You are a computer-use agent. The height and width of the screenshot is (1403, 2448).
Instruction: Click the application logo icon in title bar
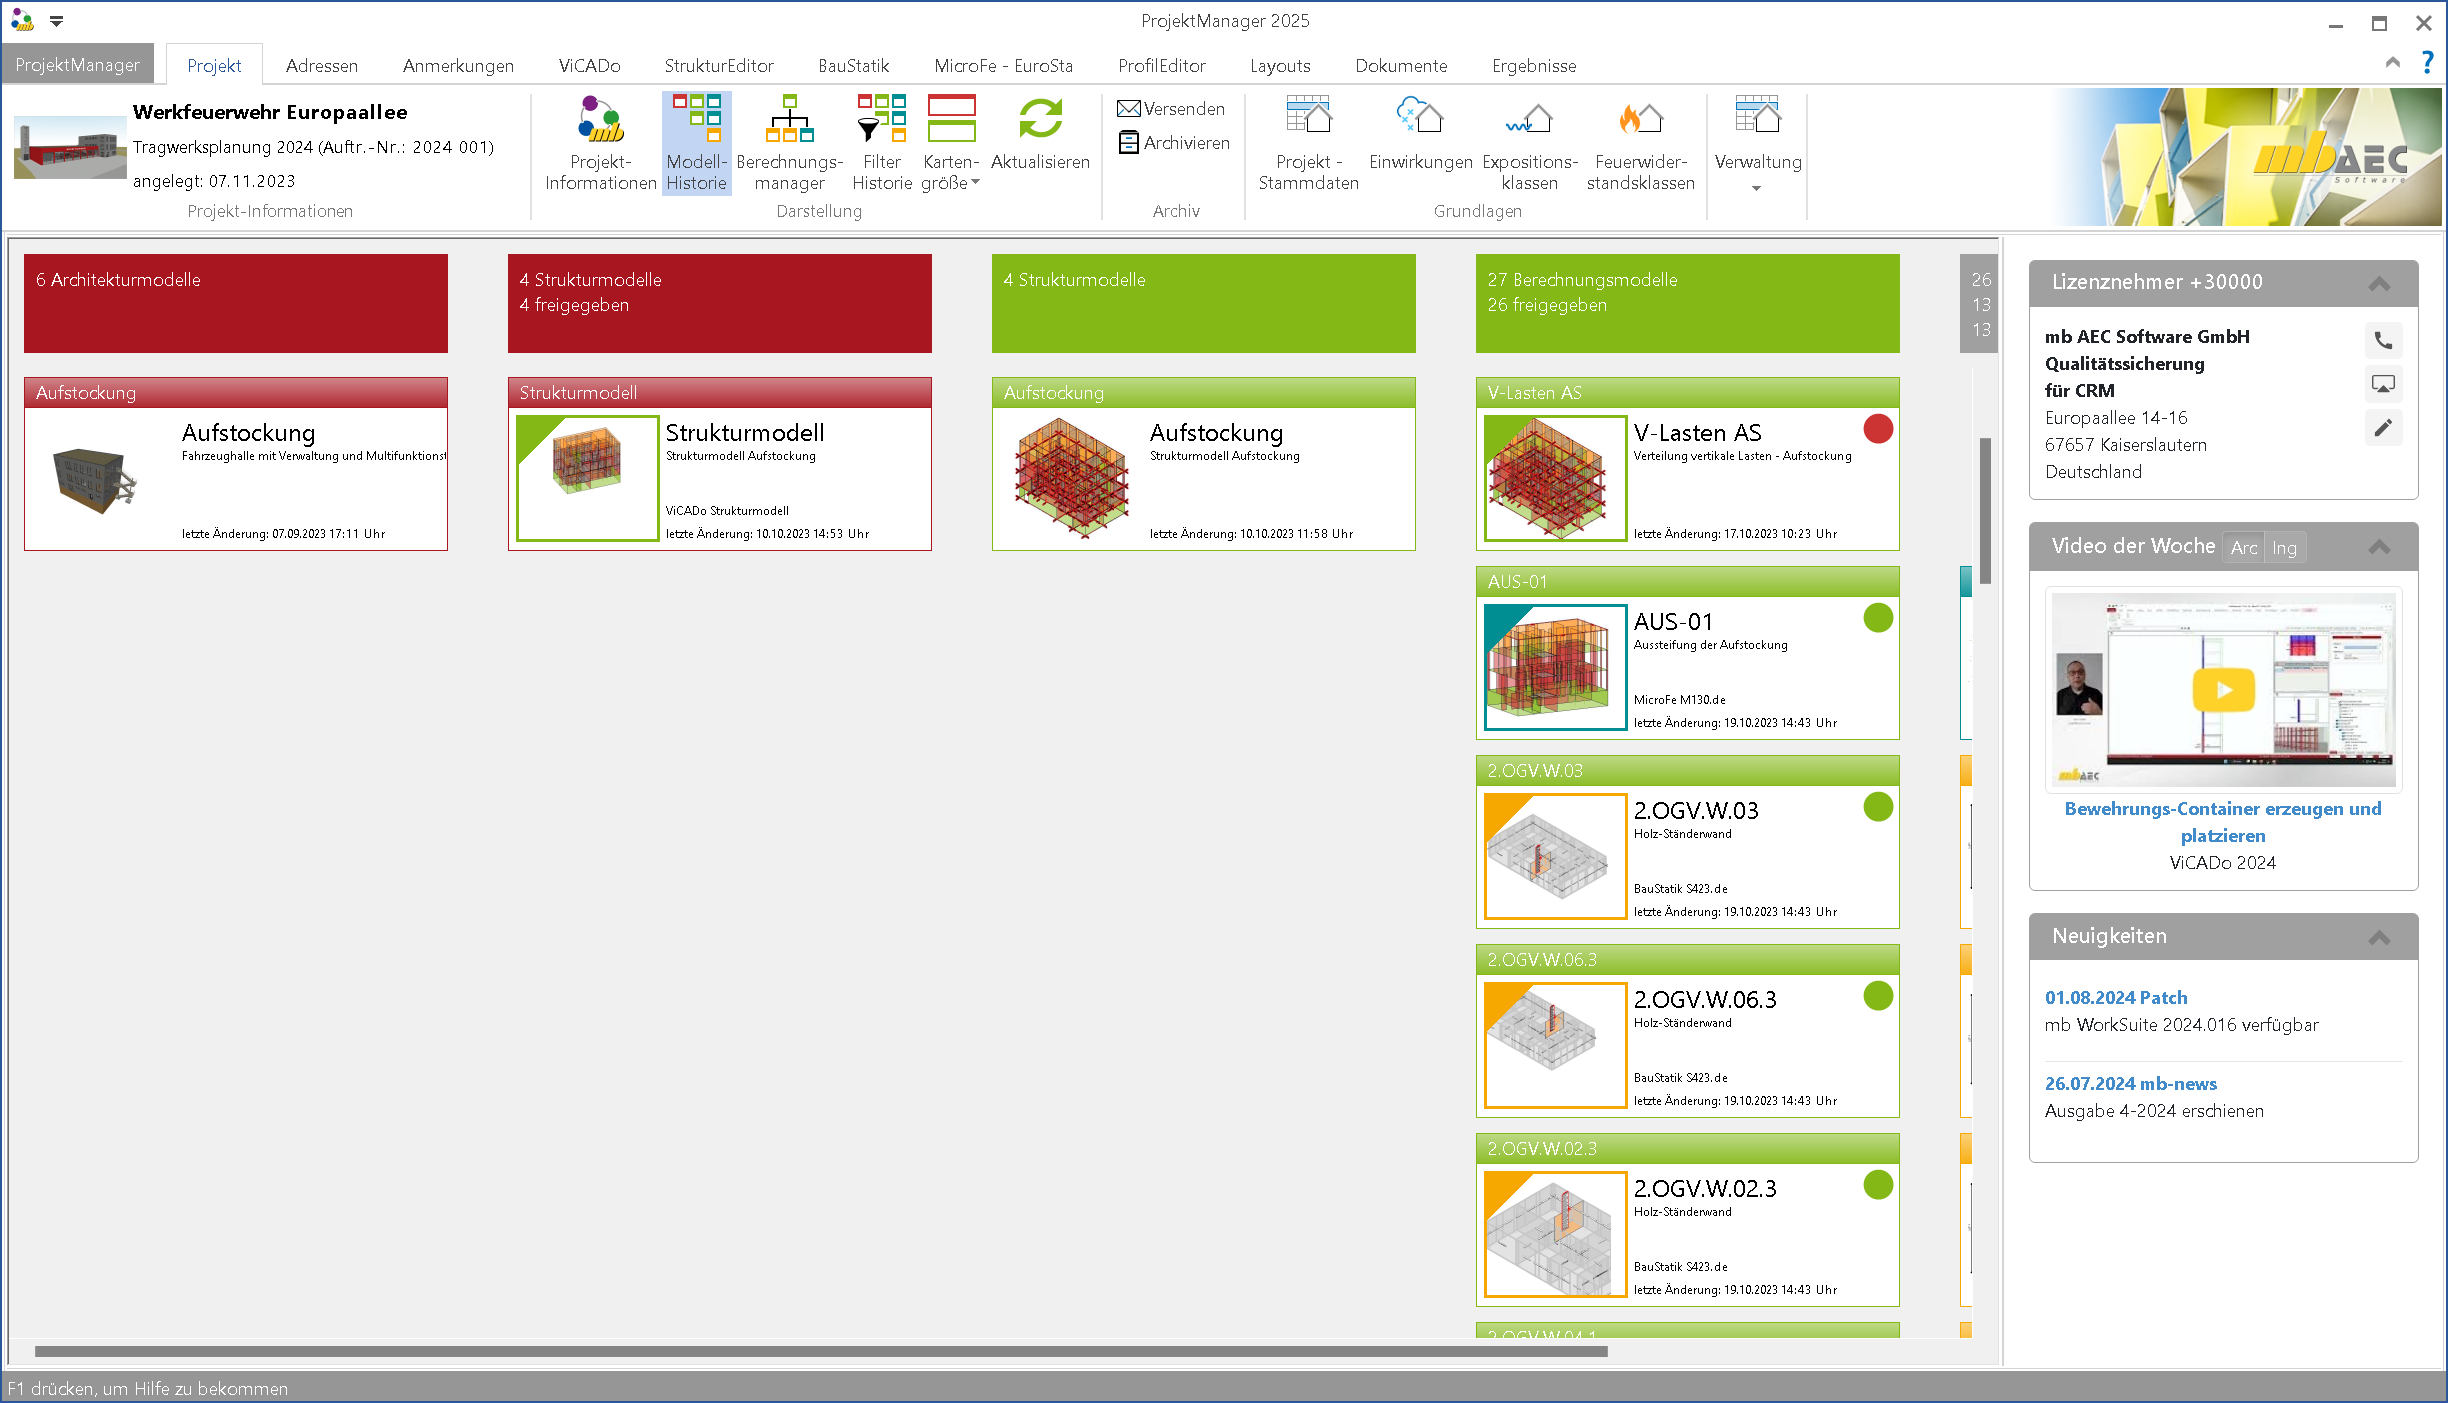pyautogui.click(x=22, y=20)
